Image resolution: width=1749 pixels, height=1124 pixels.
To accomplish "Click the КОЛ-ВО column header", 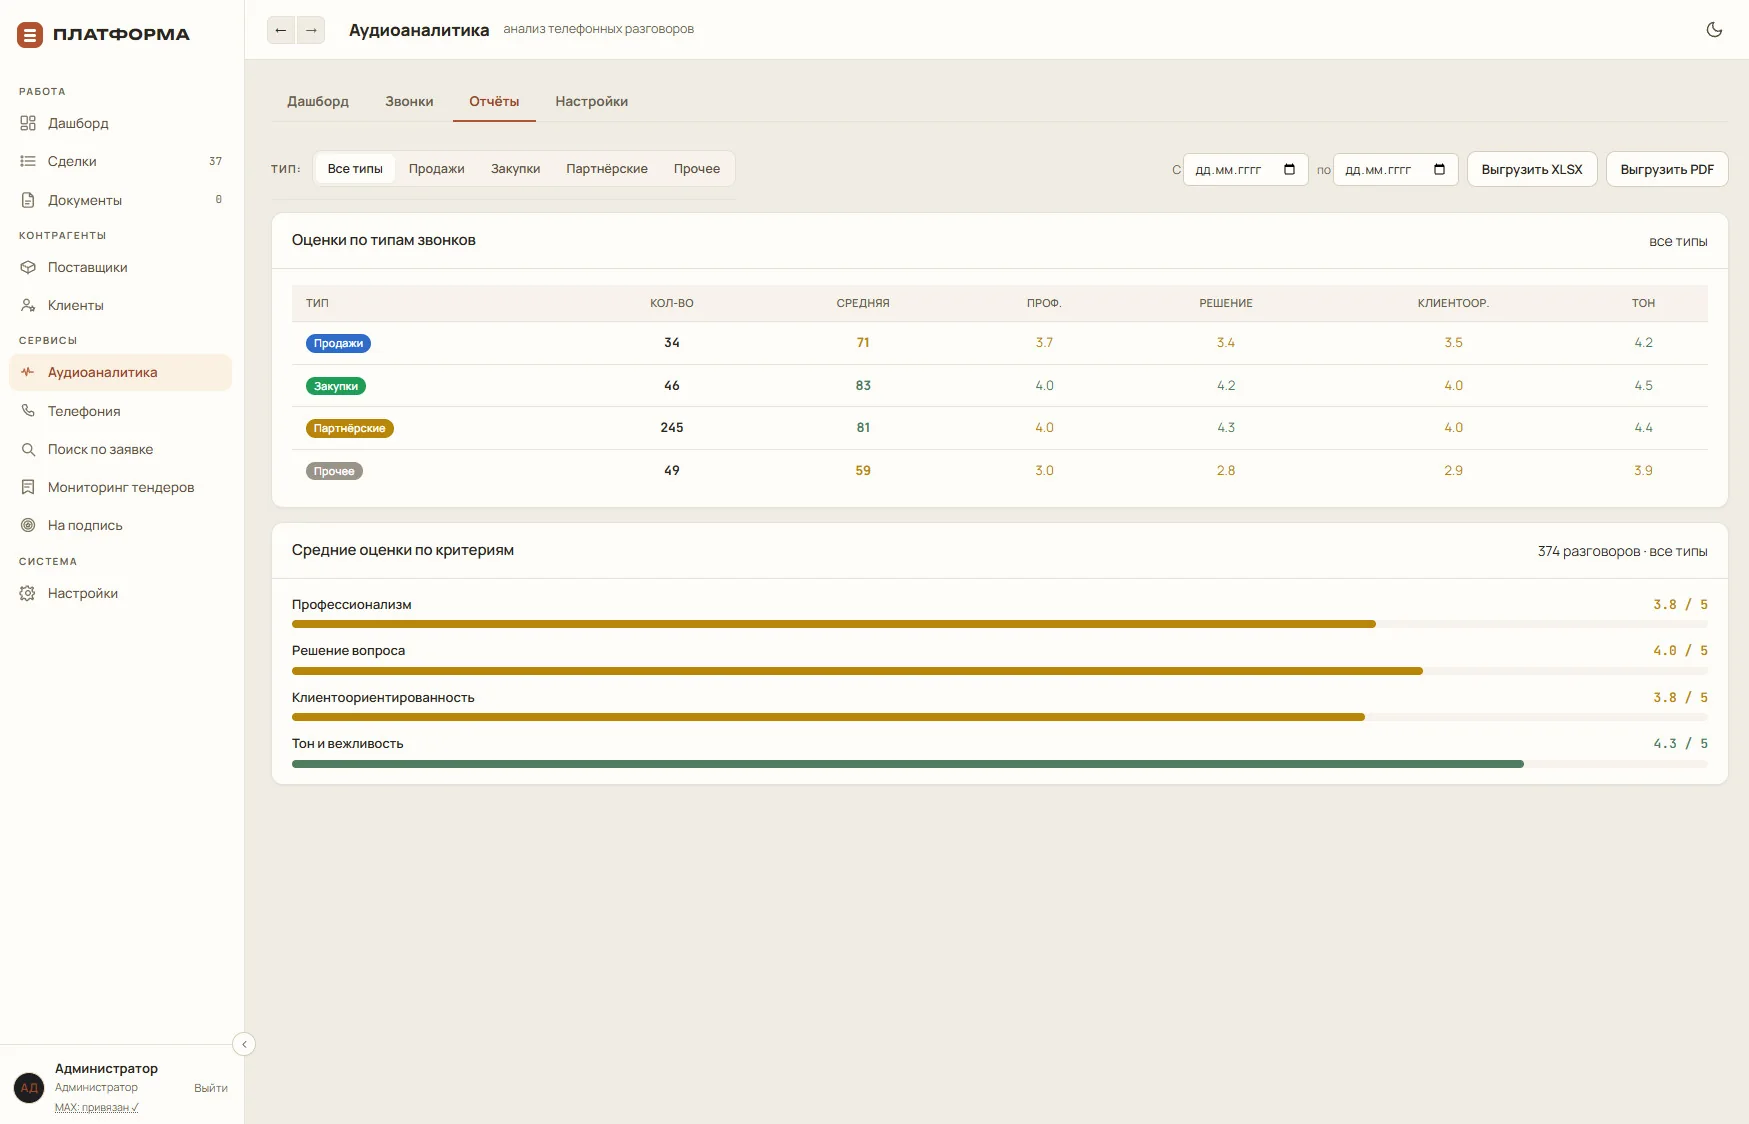I will click(672, 303).
